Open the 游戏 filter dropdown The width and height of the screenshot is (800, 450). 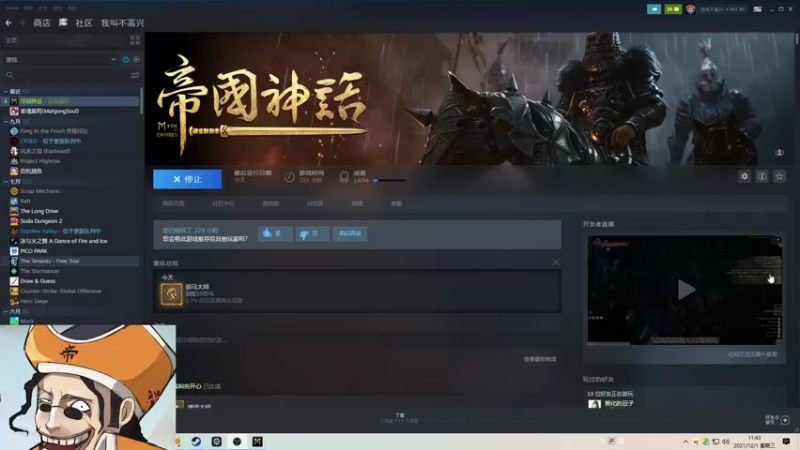tap(60, 60)
